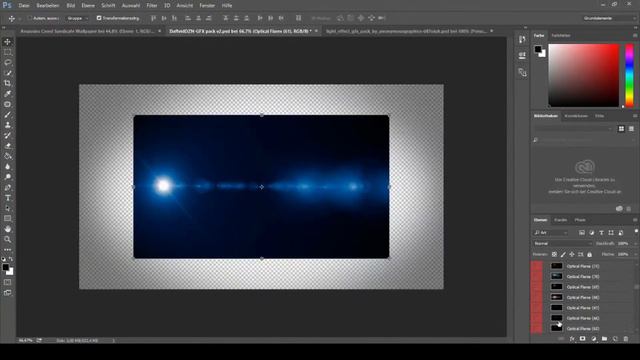Switch to the Farbfelder tab
The width and height of the screenshot is (640, 360).
[560, 36]
